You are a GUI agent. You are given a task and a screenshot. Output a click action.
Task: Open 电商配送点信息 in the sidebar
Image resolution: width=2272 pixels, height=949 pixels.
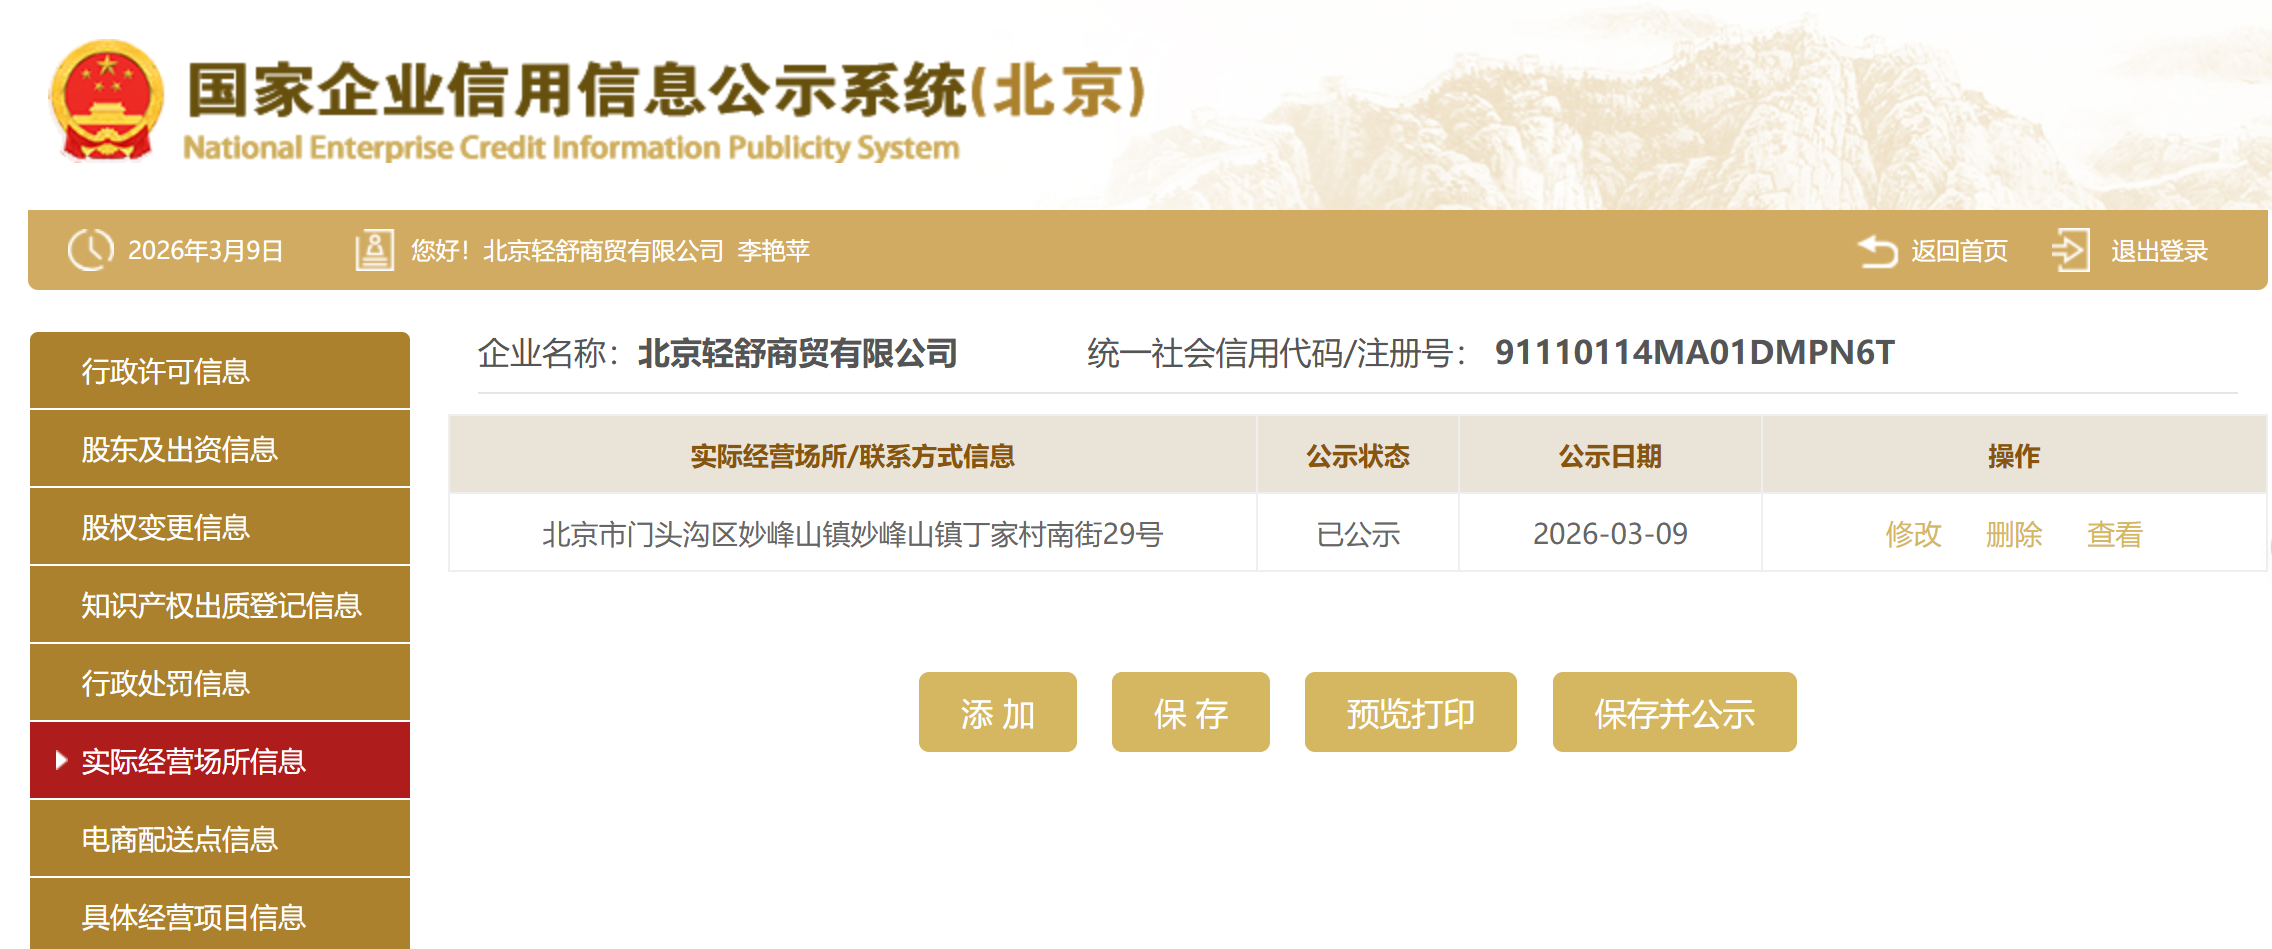[220, 839]
